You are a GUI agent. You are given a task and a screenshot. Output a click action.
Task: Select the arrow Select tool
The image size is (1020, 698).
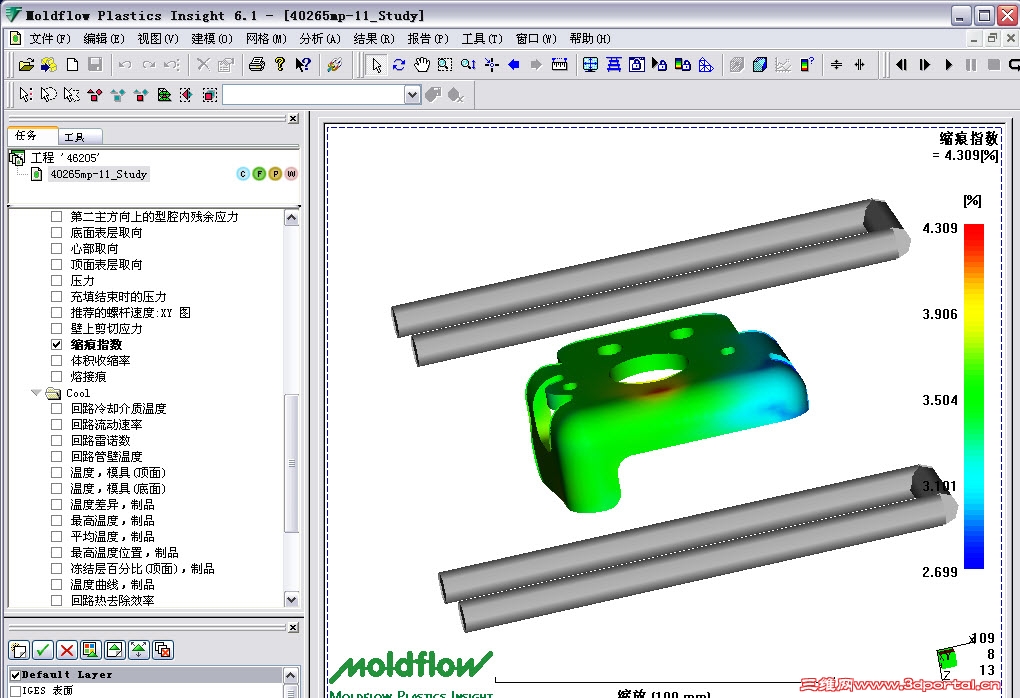(376, 64)
